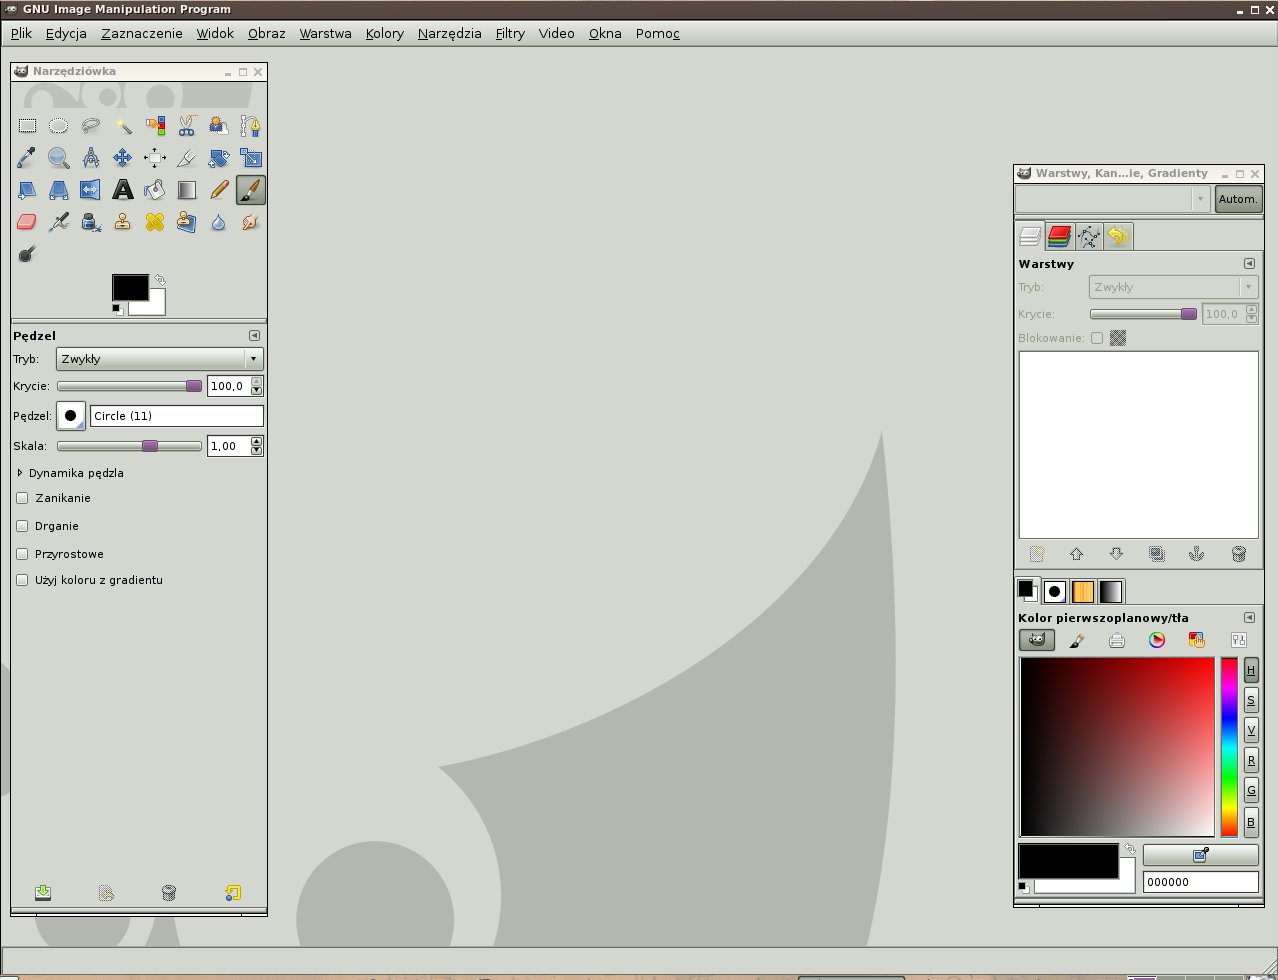Choose the Bucket Fill tool
This screenshot has height=980, width=1278.
(x=155, y=190)
